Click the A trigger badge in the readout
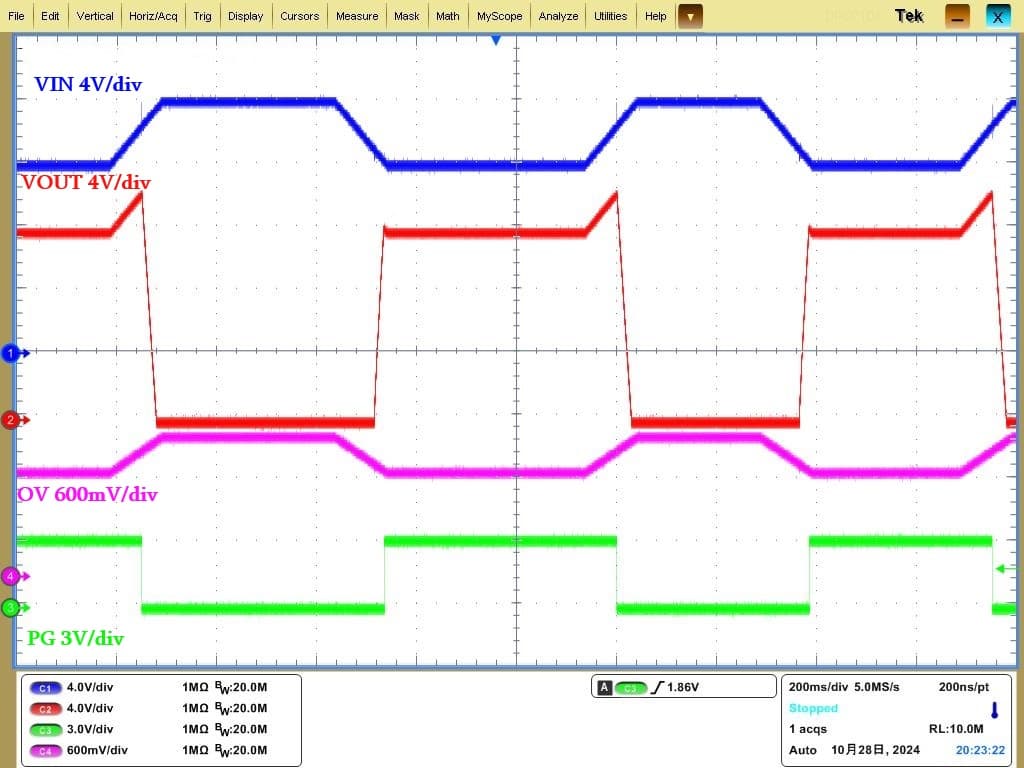The height and width of the screenshot is (768, 1024). [604, 688]
